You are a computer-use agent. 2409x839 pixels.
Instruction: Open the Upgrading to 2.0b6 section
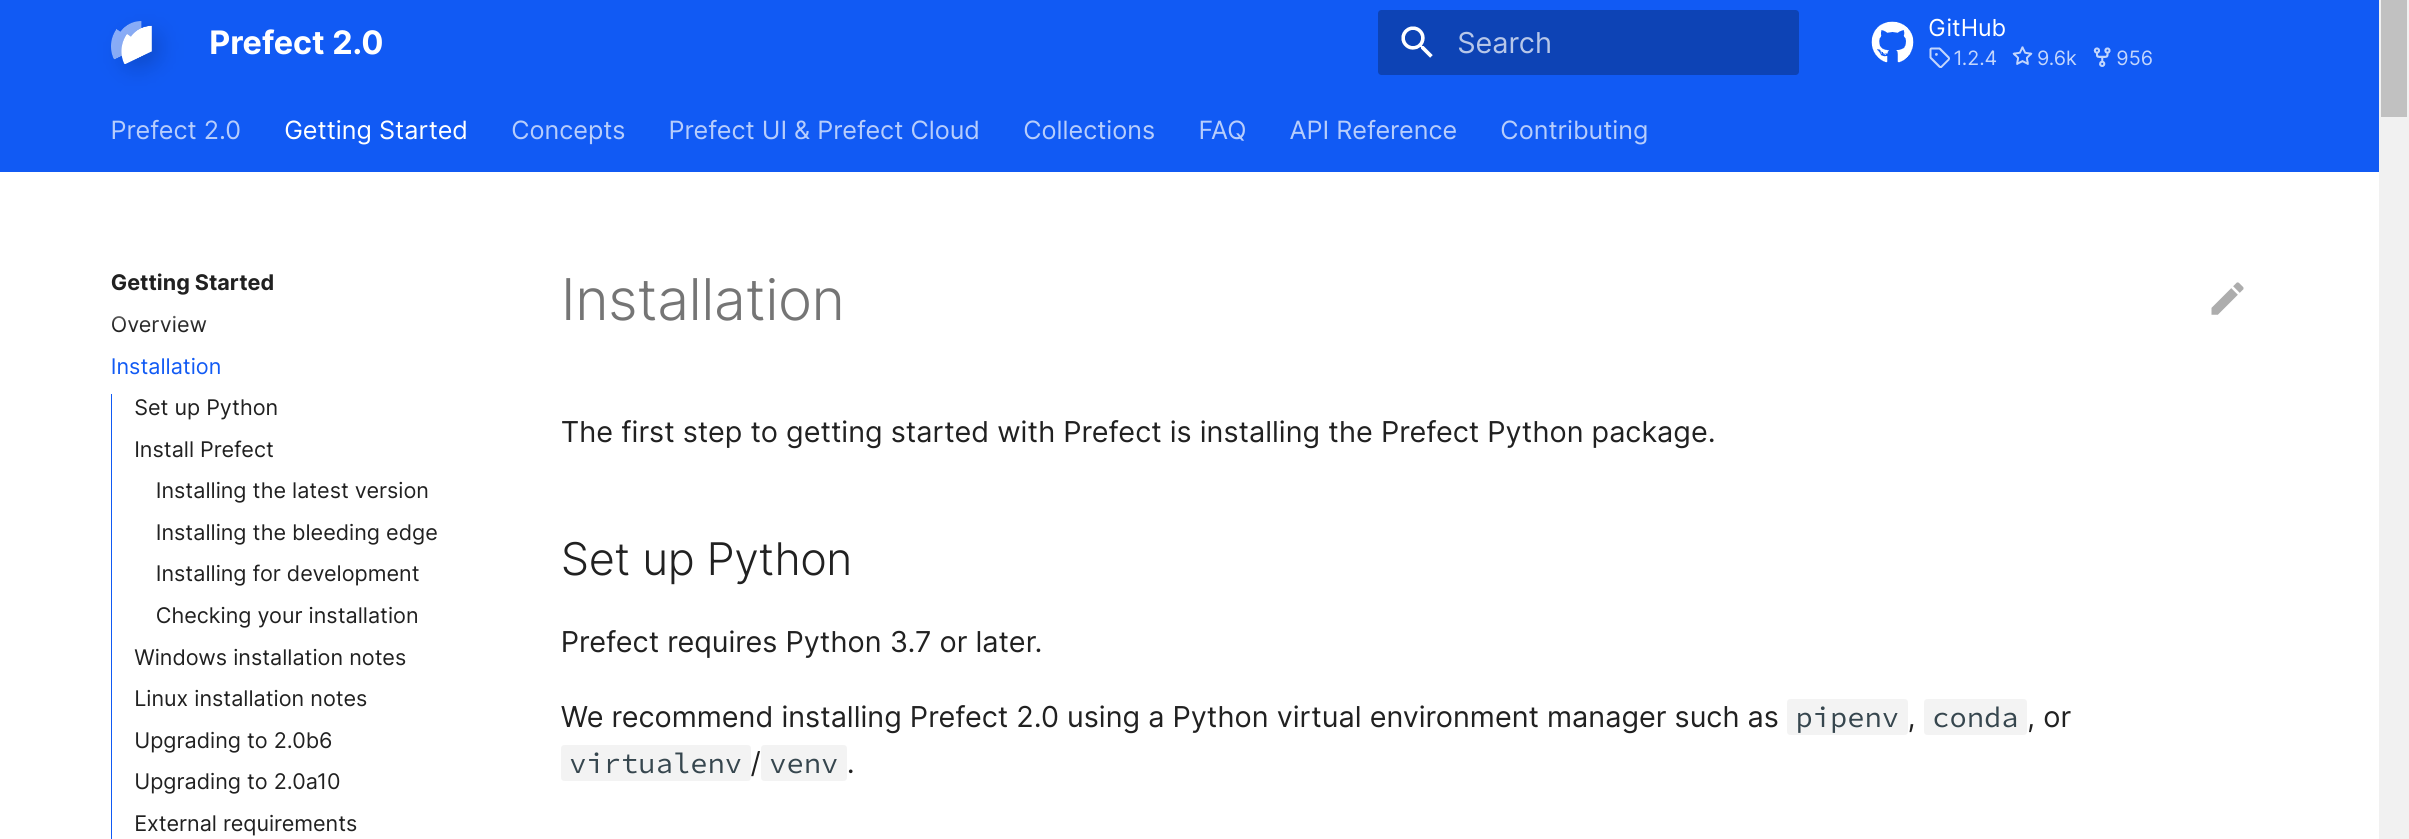tap(233, 741)
